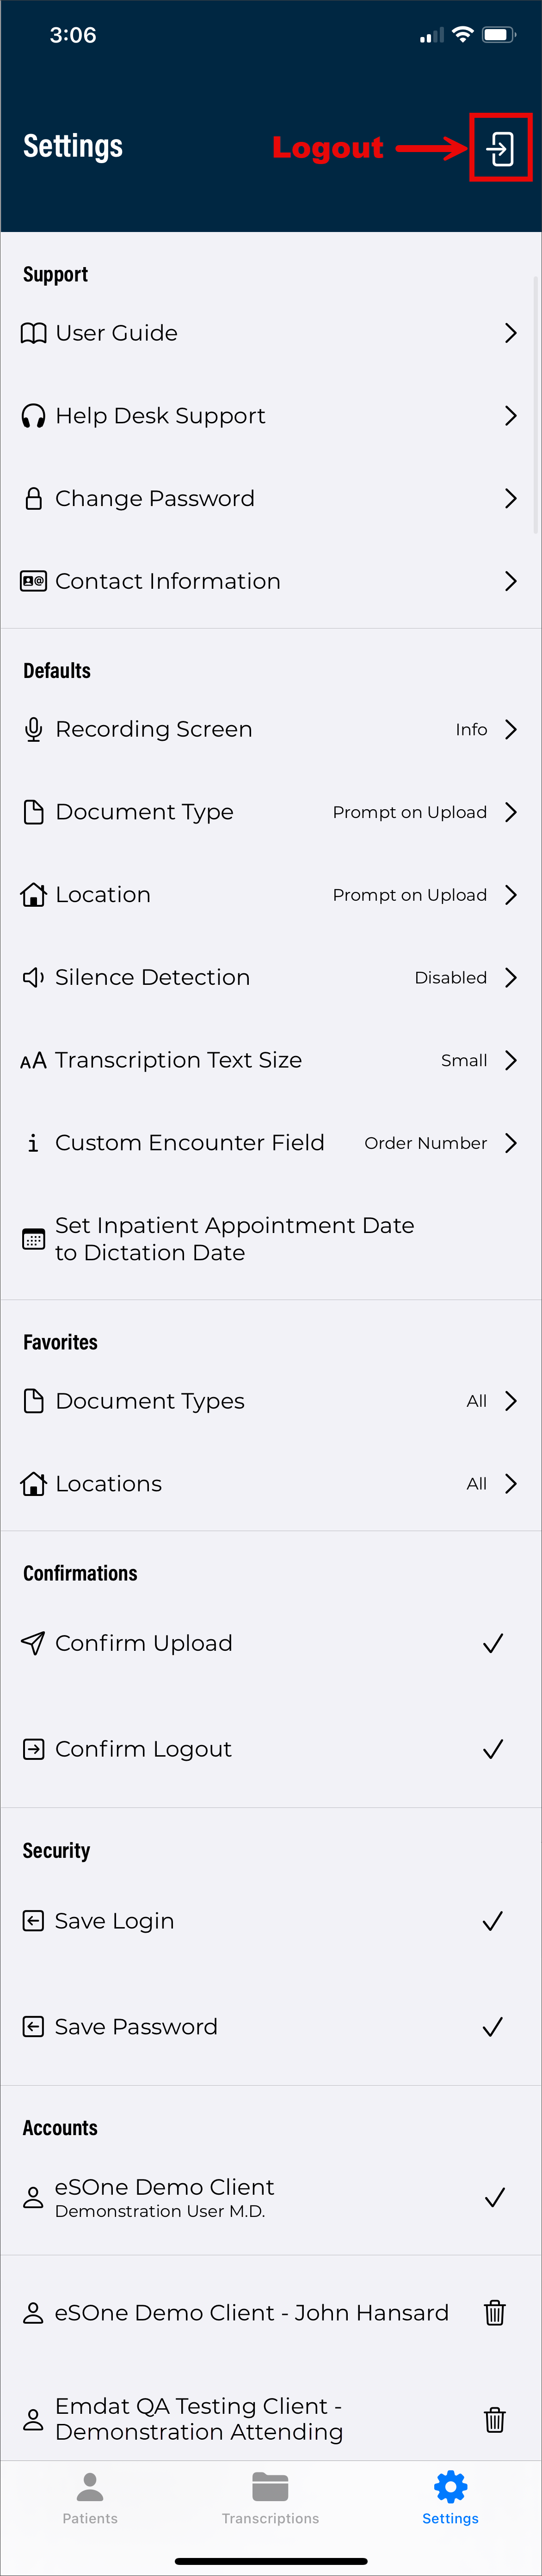
Task: Delete Emdat QA Testing Client account
Action: 494,2419
